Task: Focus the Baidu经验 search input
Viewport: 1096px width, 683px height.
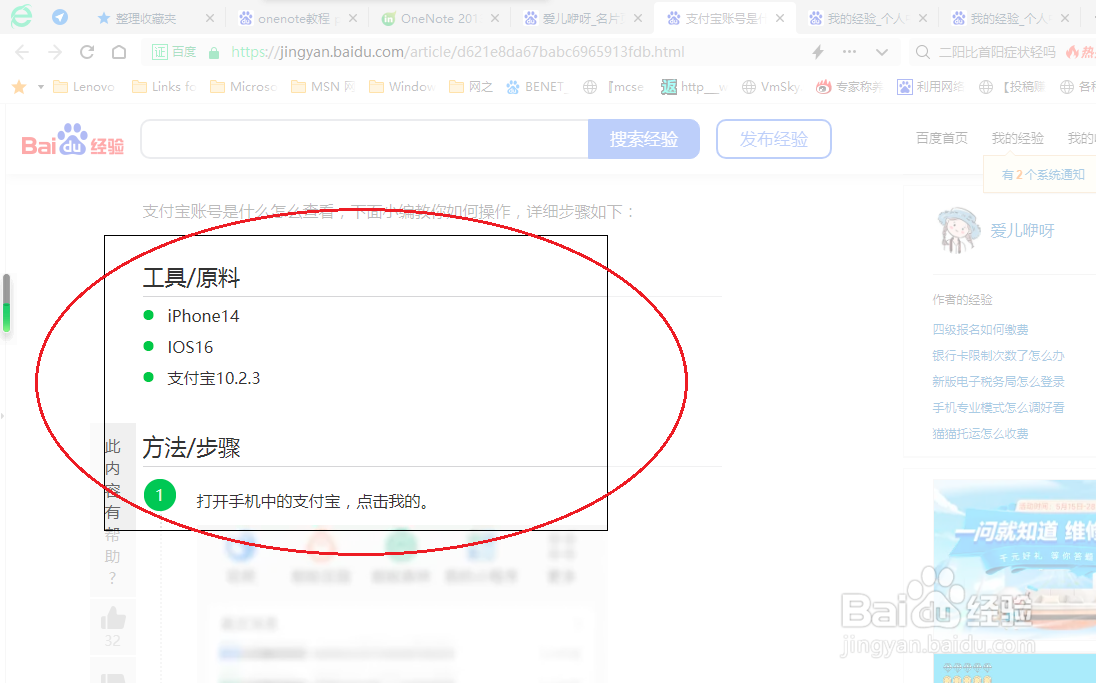Action: 365,139
